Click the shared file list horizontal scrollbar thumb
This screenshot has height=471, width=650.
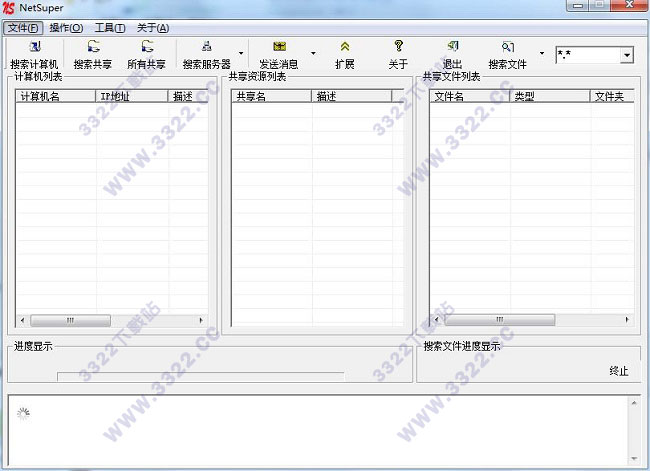[500, 320]
